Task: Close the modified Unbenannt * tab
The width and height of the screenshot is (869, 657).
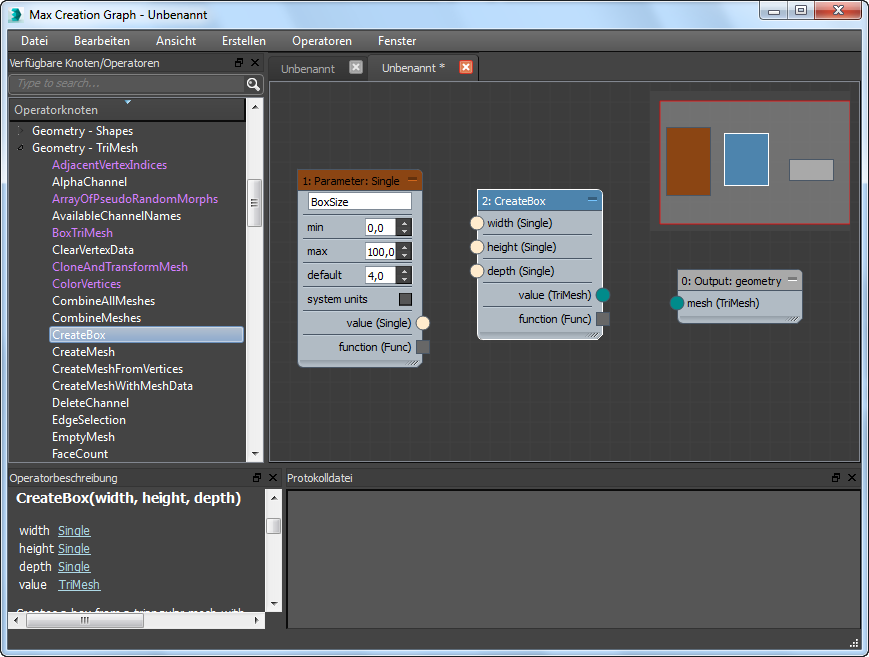Action: point(466,67)
